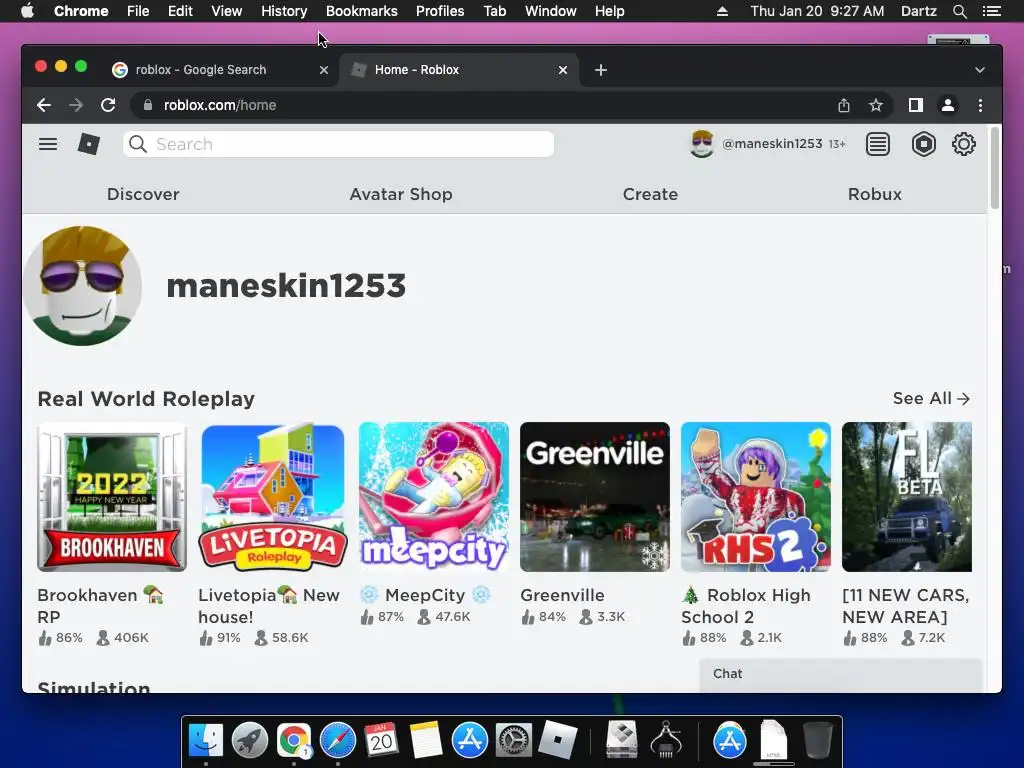Open the History menu
The height and width of the screenshot is (768, 1024).
pyautogui.click(x=283, y=11)
